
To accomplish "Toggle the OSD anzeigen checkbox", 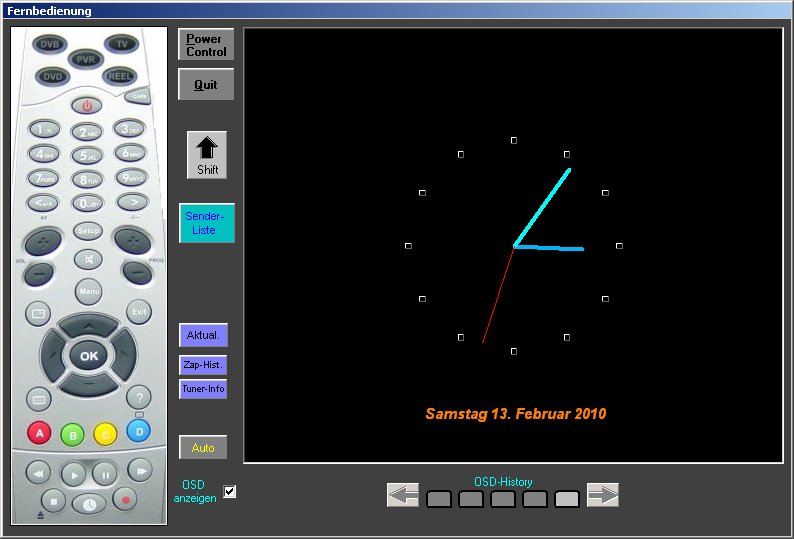I will [230, 491].
